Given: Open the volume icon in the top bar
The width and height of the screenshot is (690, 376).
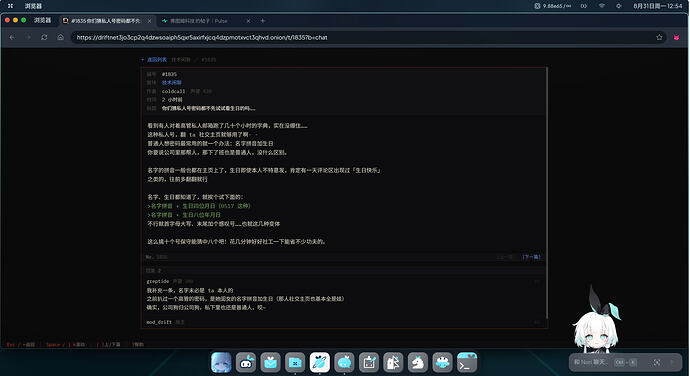Looking at the screenshot, I should pyautogui.click(x=619, y=6).
